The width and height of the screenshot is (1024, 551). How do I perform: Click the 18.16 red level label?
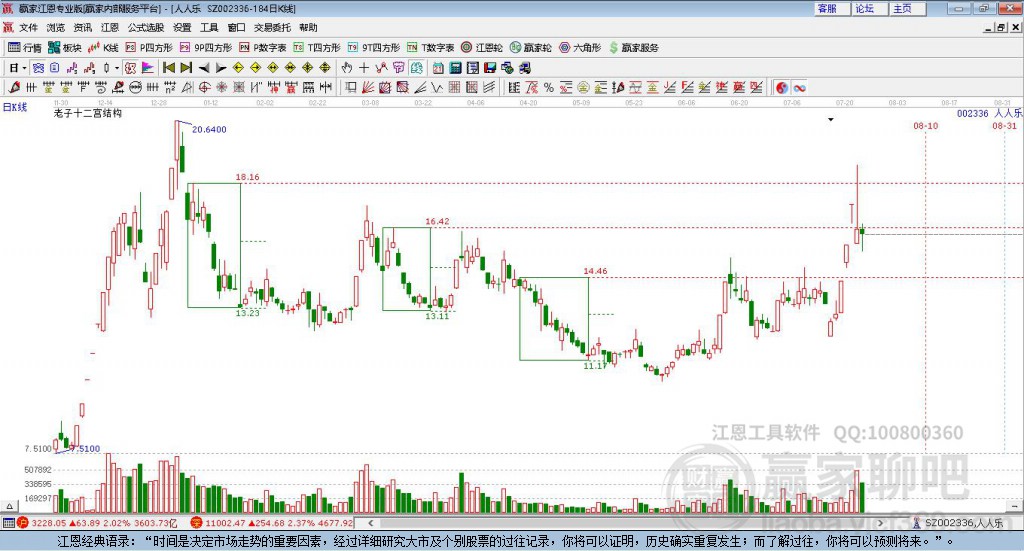click(248, 177)
